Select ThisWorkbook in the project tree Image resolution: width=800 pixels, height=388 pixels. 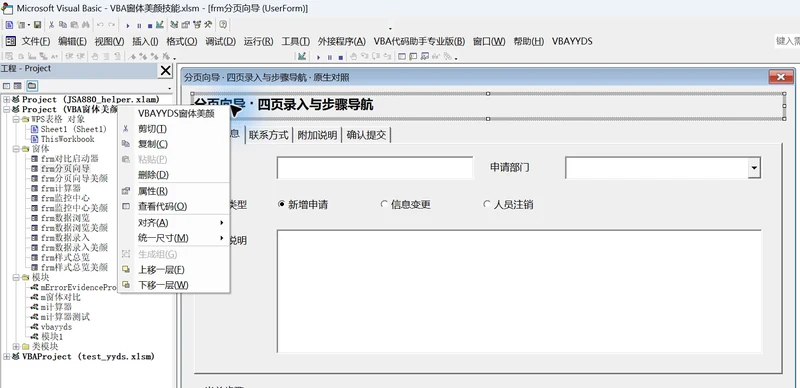67,139
